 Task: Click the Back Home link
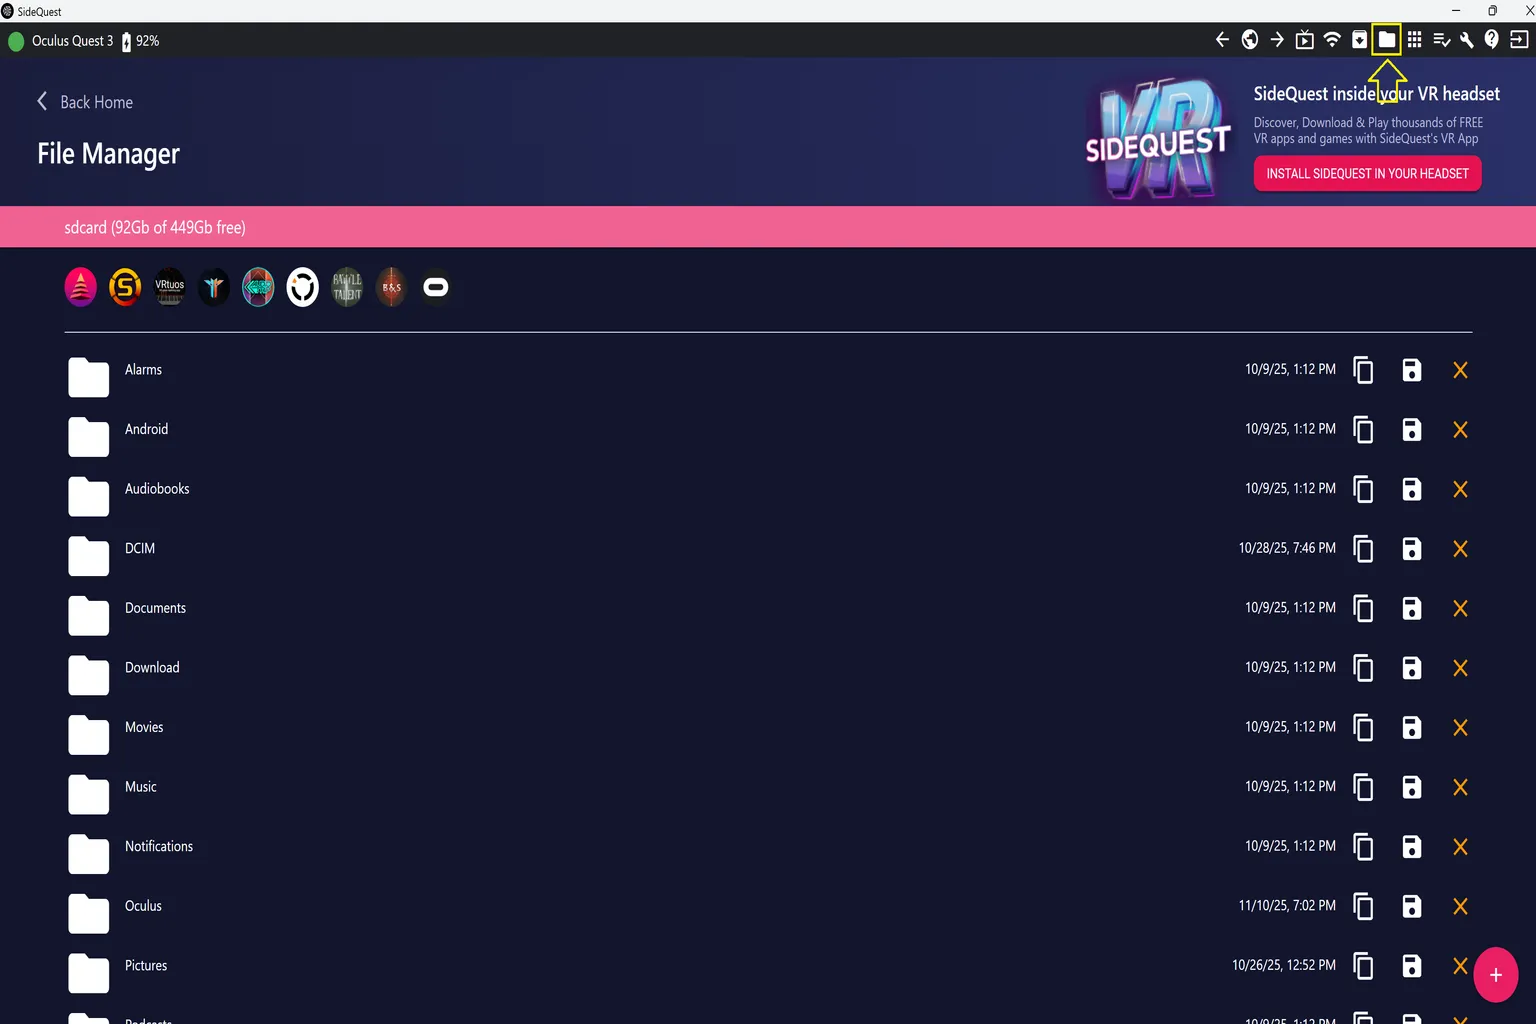(85, 102)
